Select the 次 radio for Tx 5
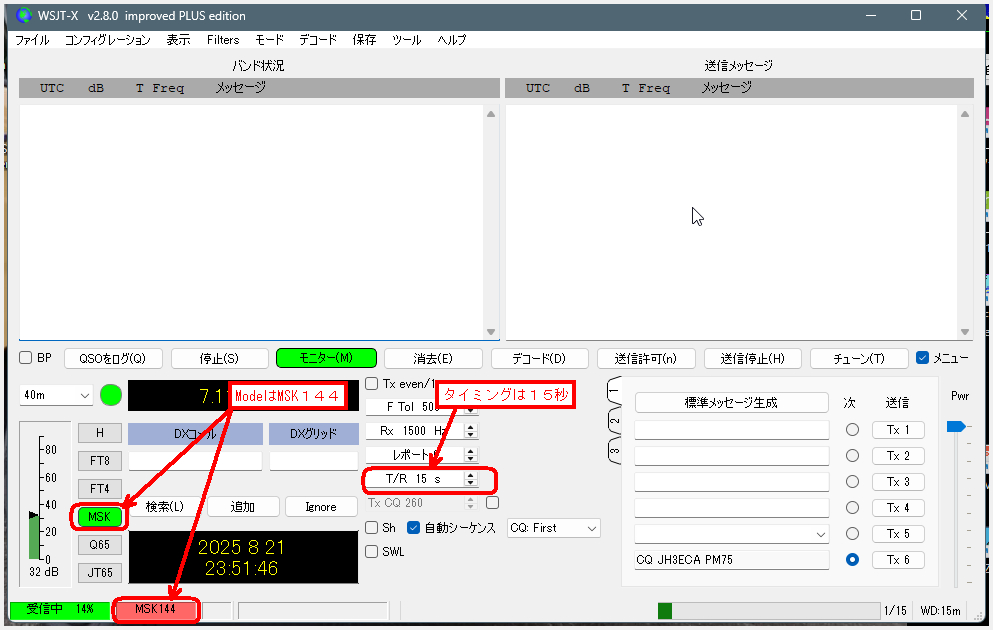Viewport: 993px width, 630px height. click(x=852, y=534)
